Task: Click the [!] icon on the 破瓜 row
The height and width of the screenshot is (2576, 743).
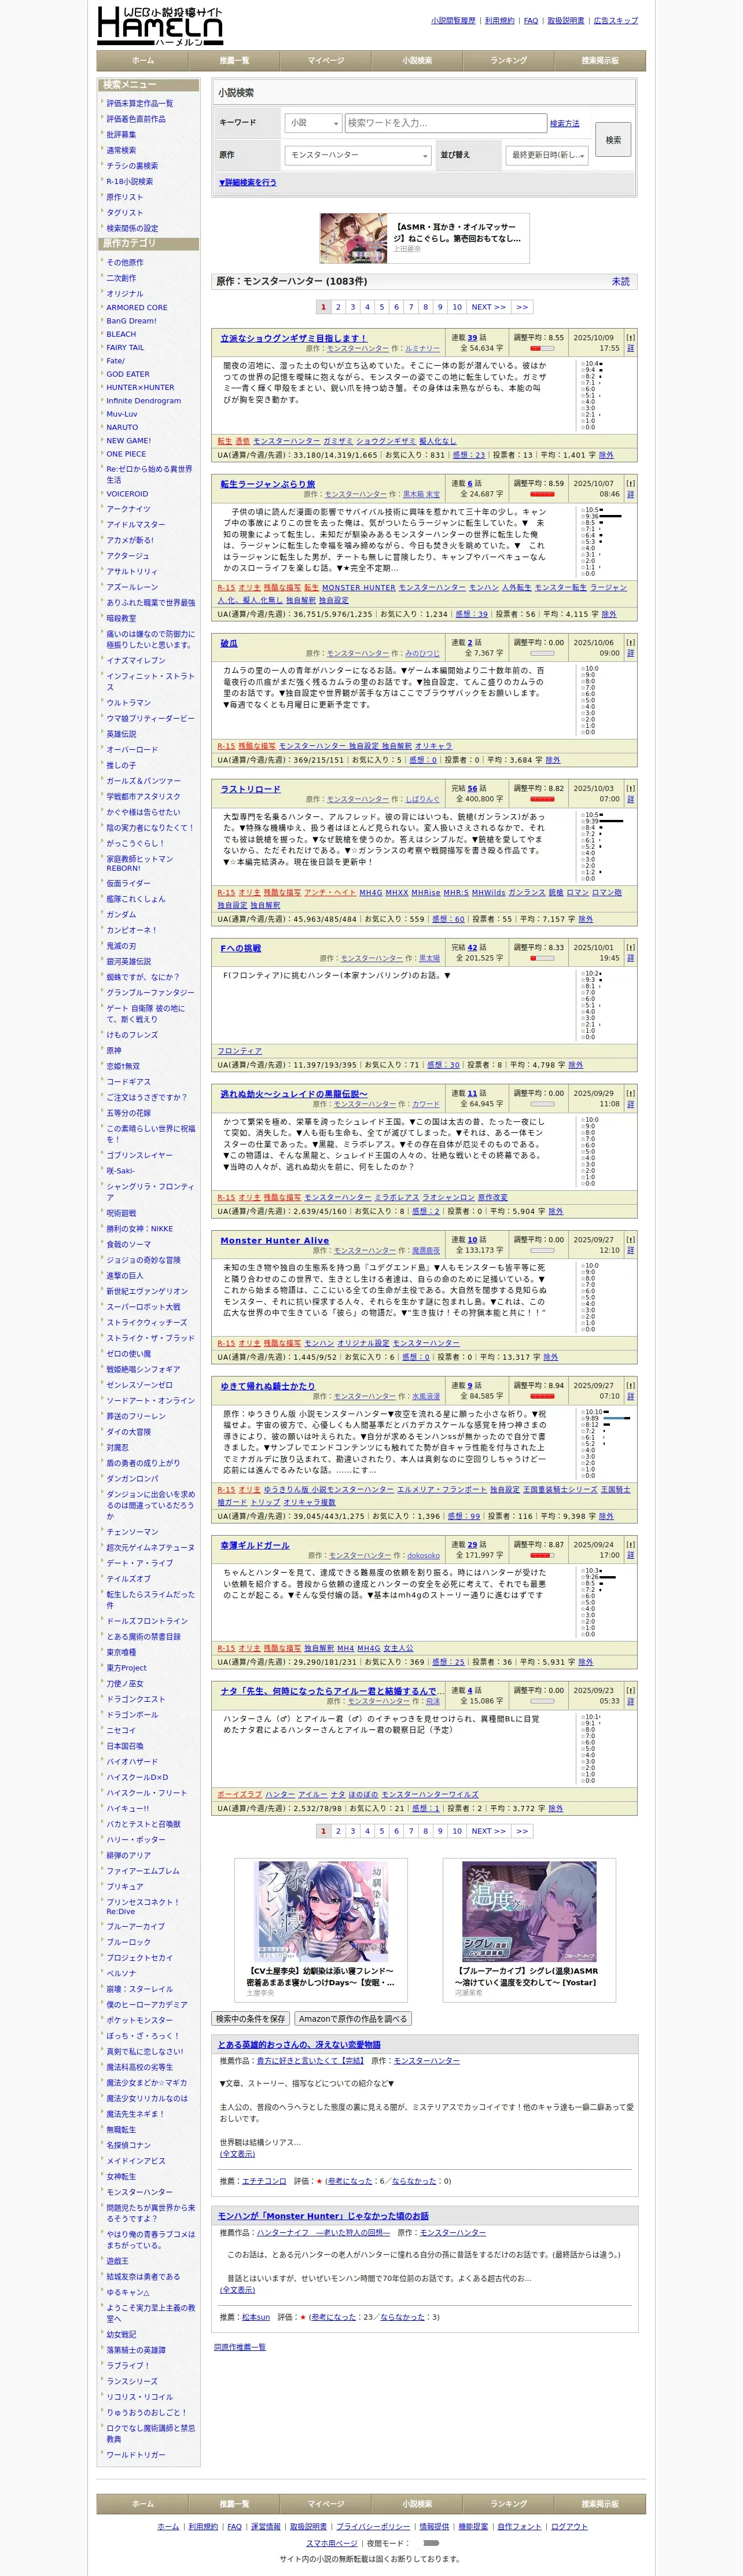Action: coord(630,643)
